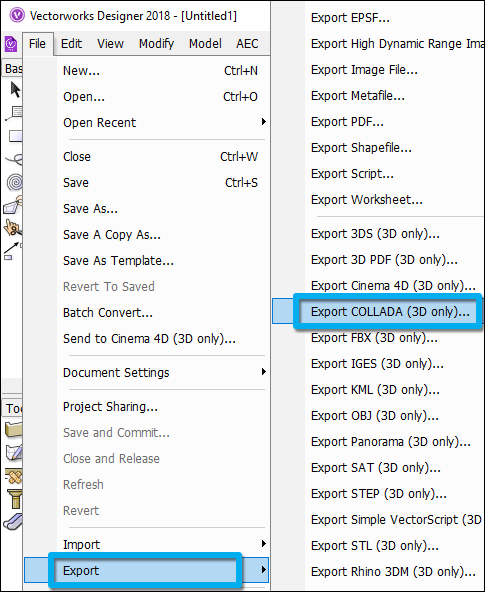Pick the Column tool icon
The width and height of the screenshot is (485, 592).
pos(15,499)
